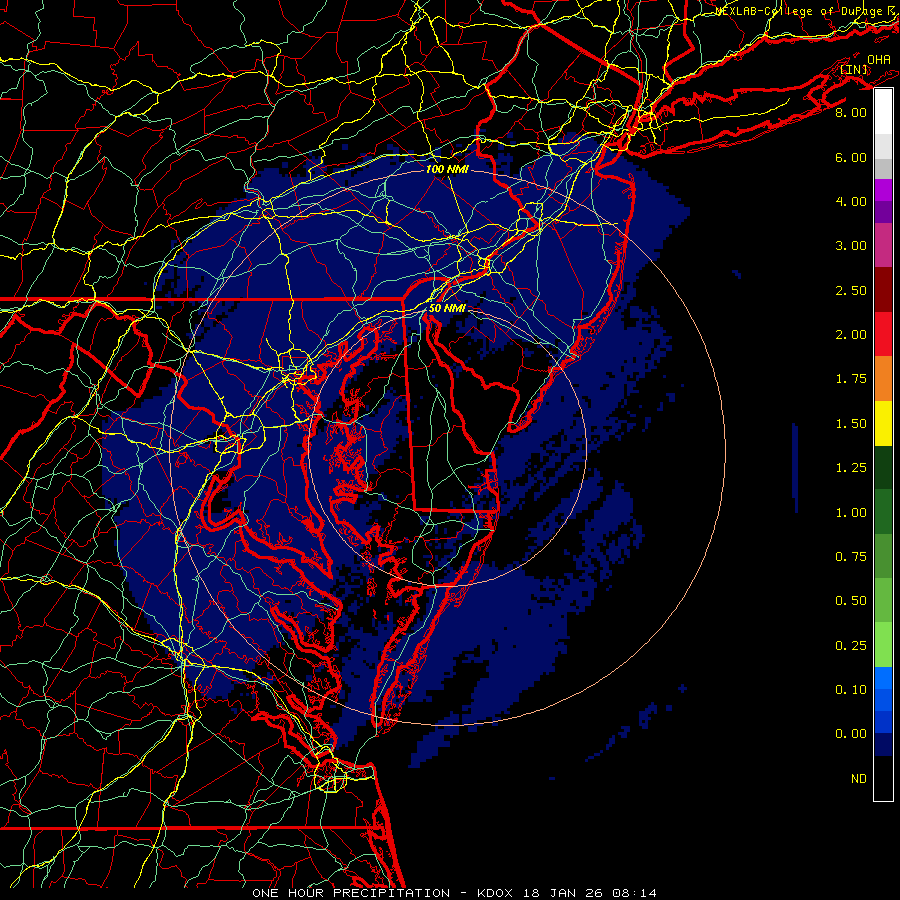This screenshot has width=900, height=900.
Task: Click the 1.25 legend value label
Action: point(851,468)
